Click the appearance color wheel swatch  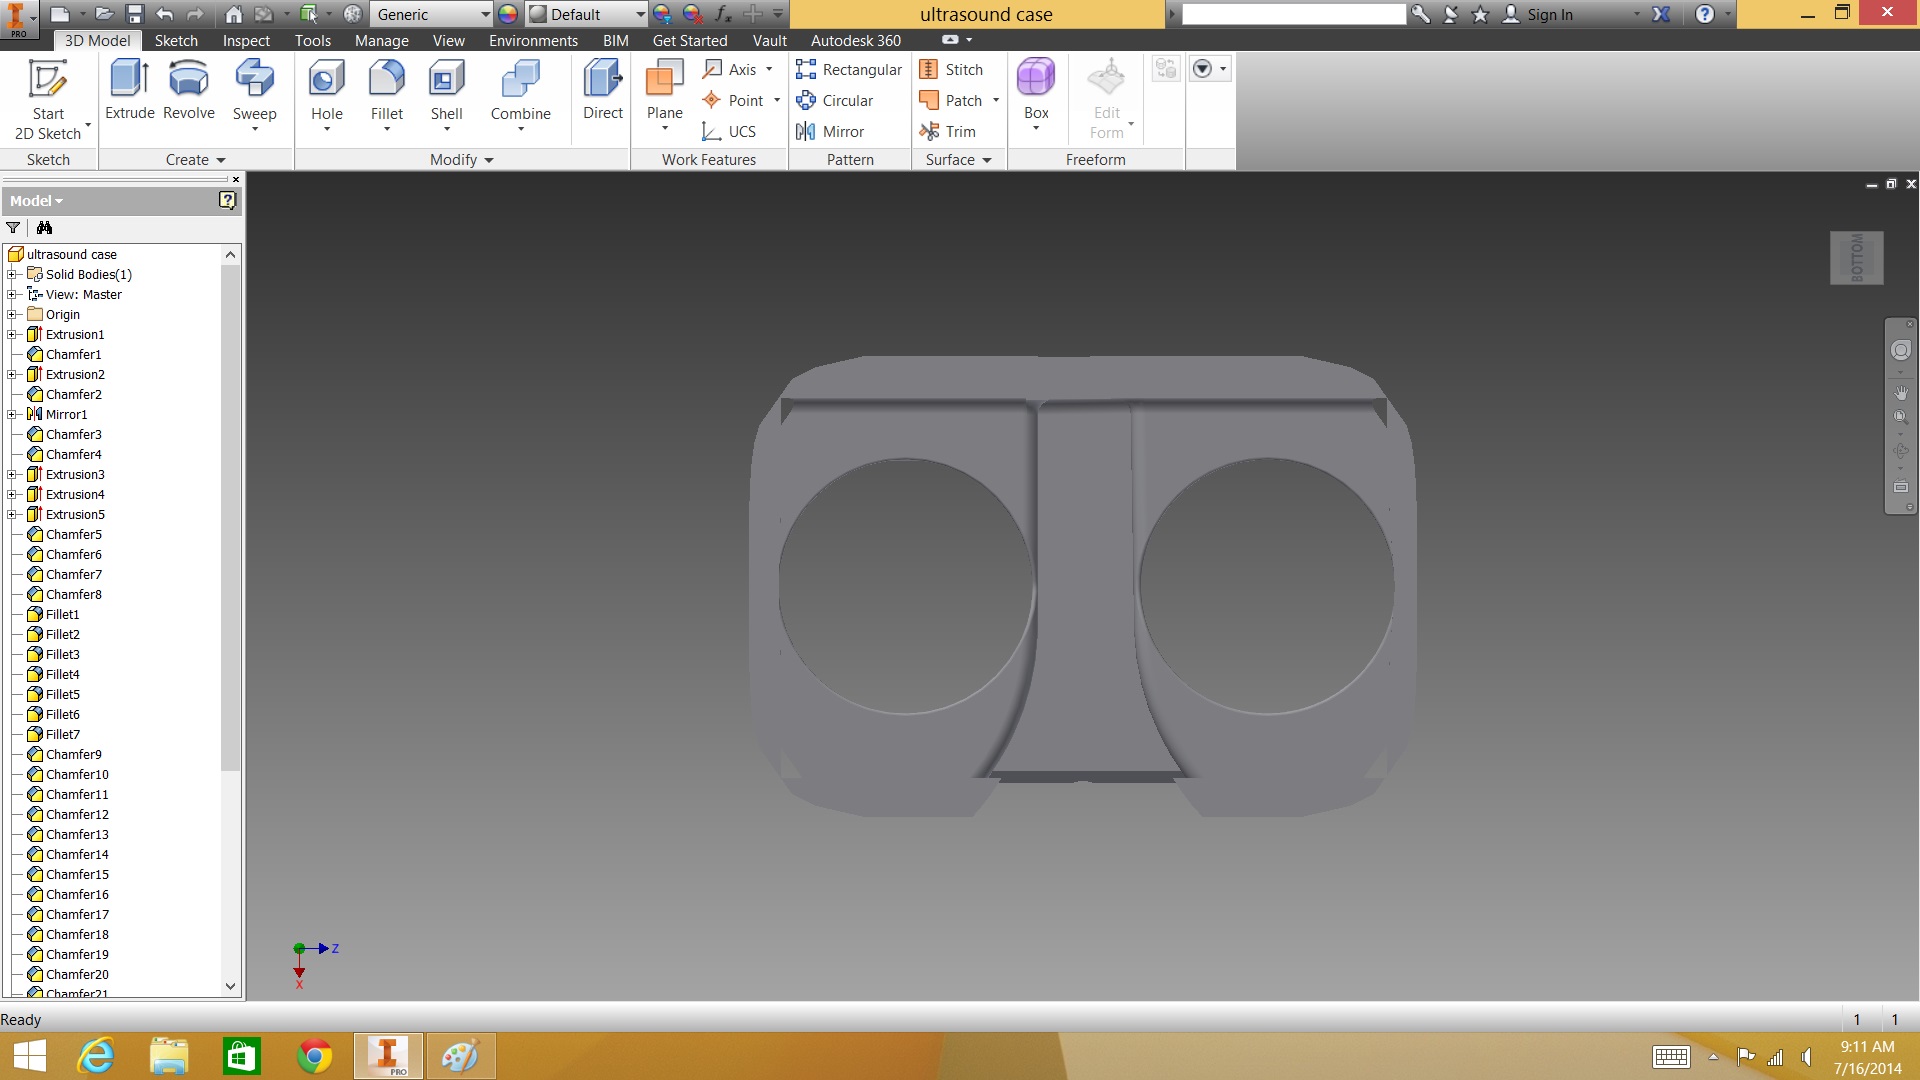pyautogui.click(x=508, y=14)
